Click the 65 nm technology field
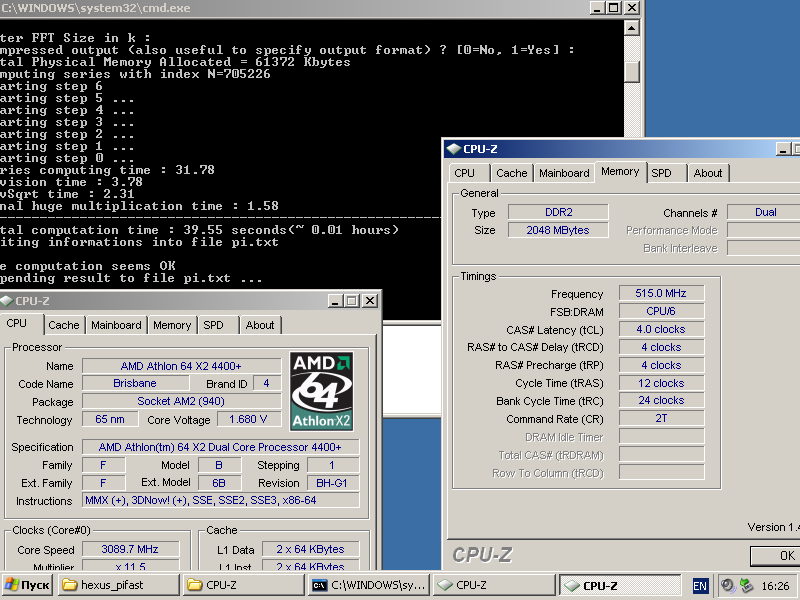Screen dimensions: 800x600 [110, 419]
